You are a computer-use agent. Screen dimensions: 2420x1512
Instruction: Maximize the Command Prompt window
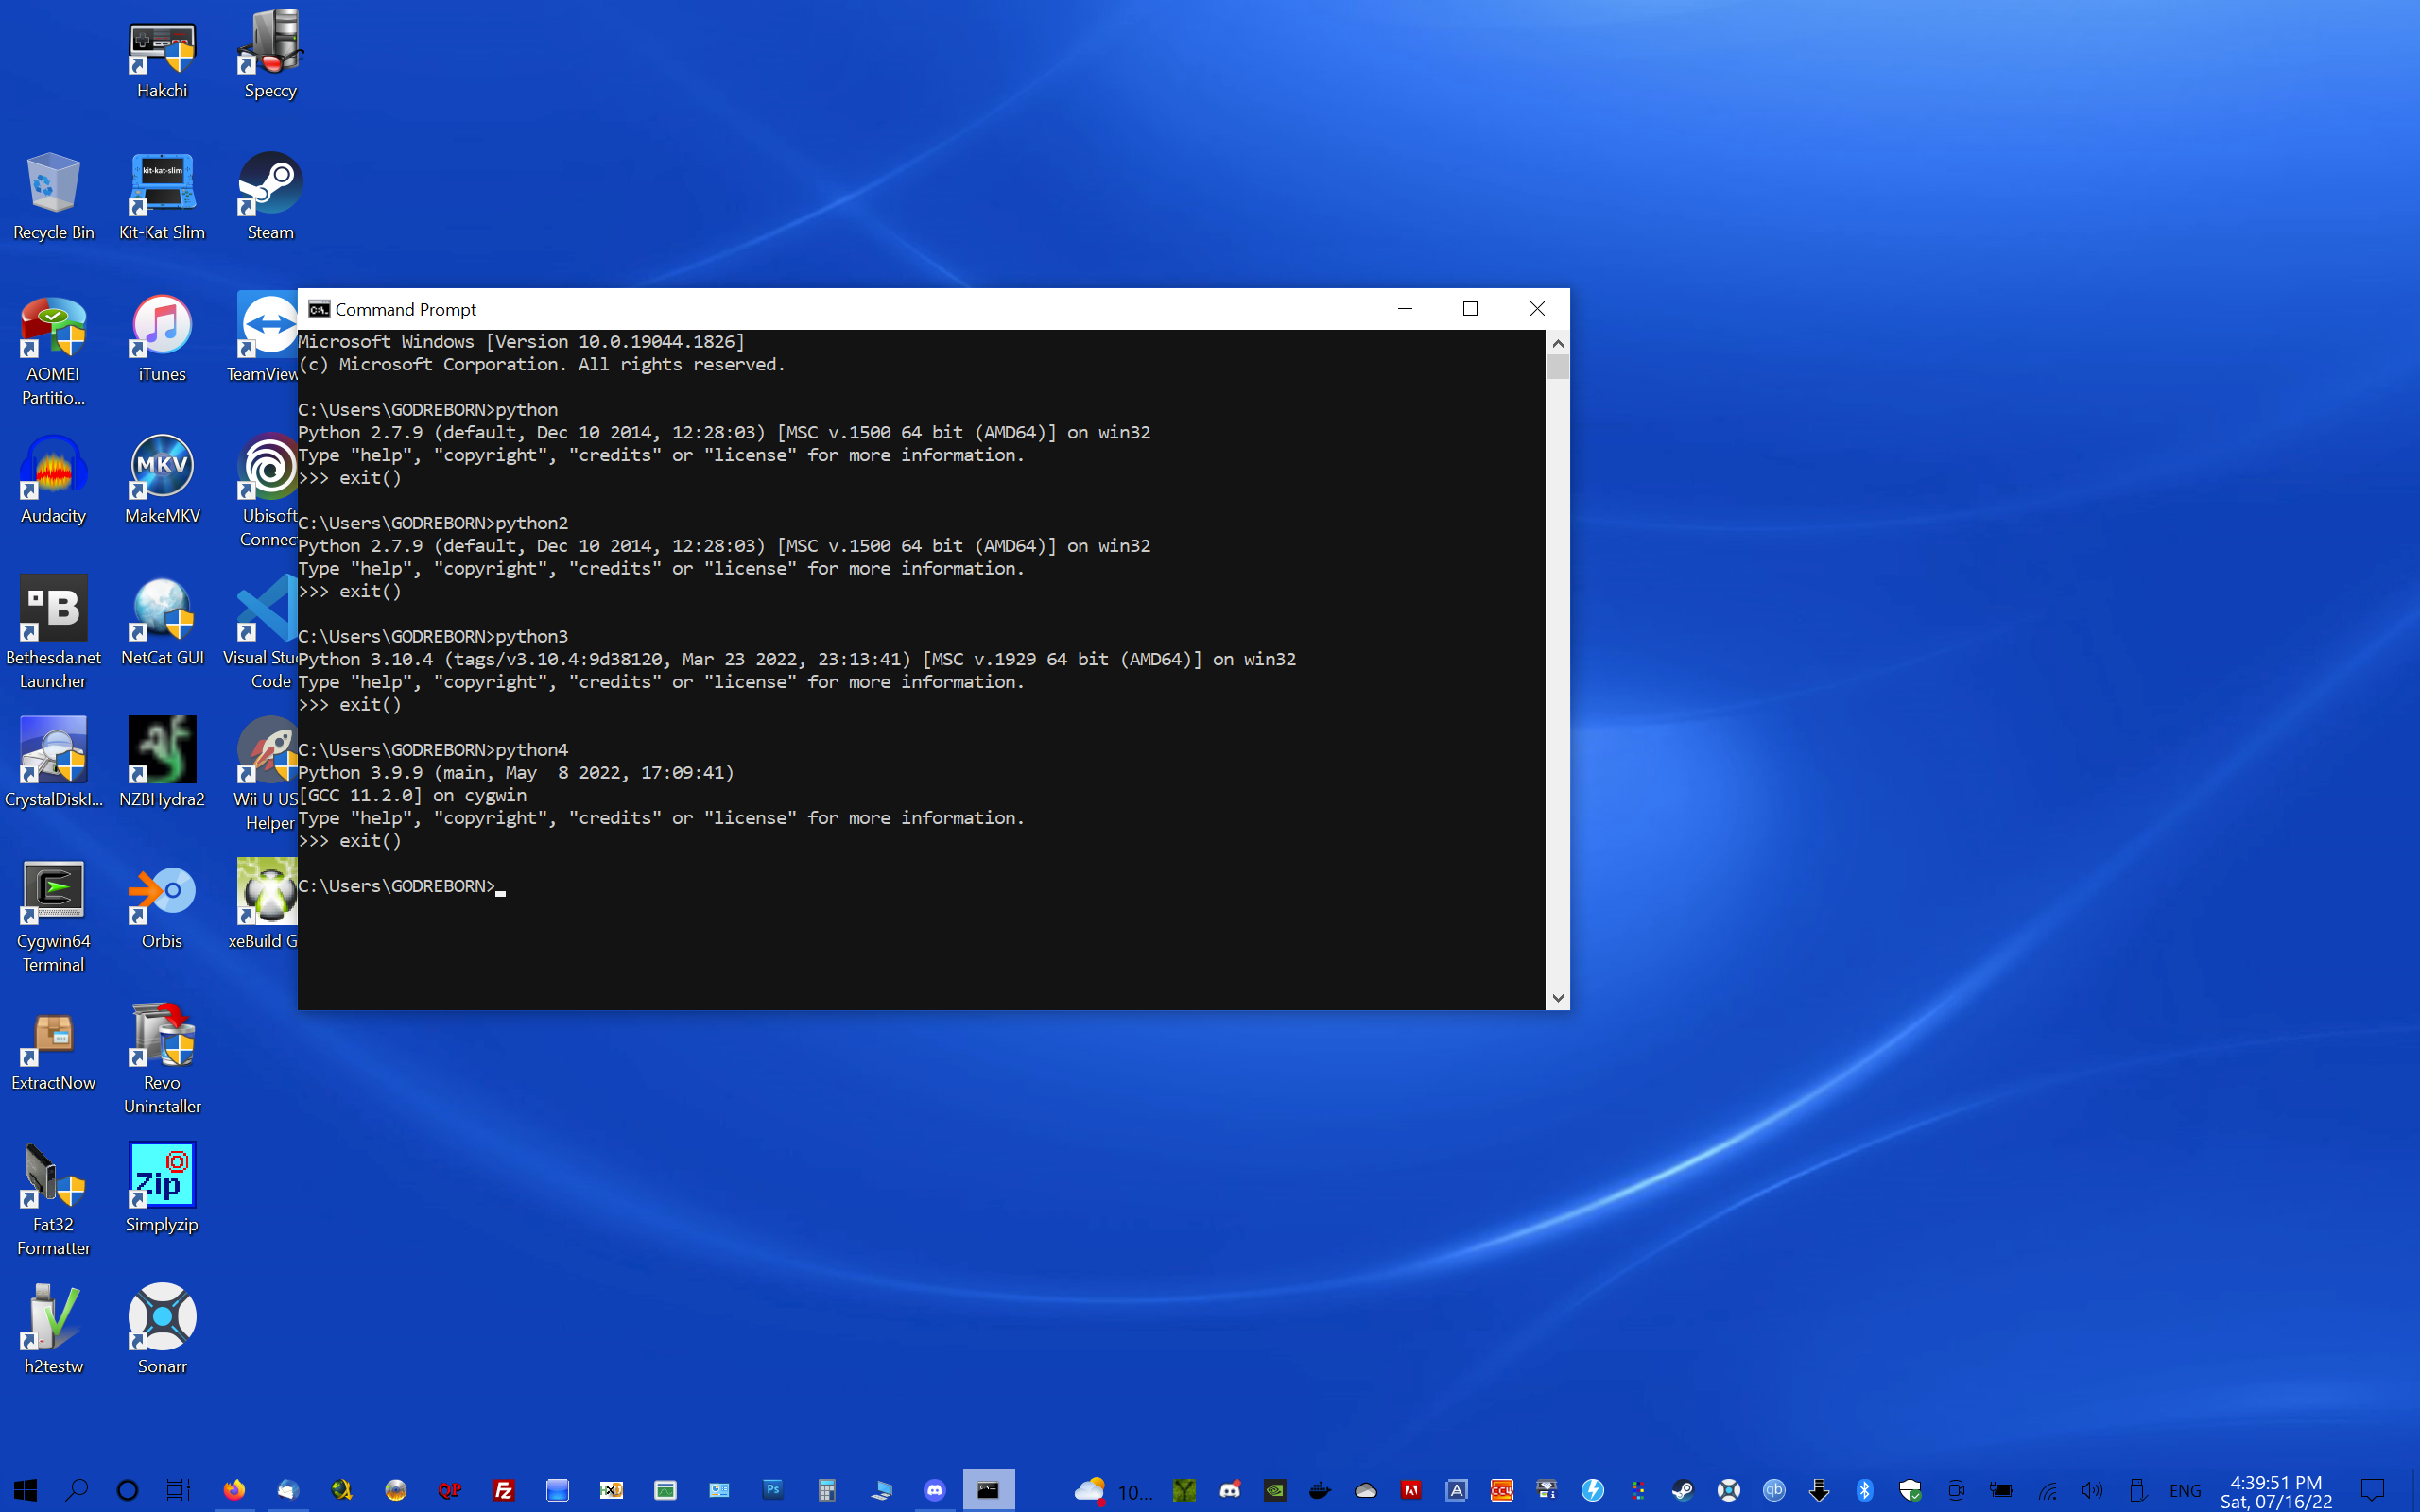[x=1470, y=309]
